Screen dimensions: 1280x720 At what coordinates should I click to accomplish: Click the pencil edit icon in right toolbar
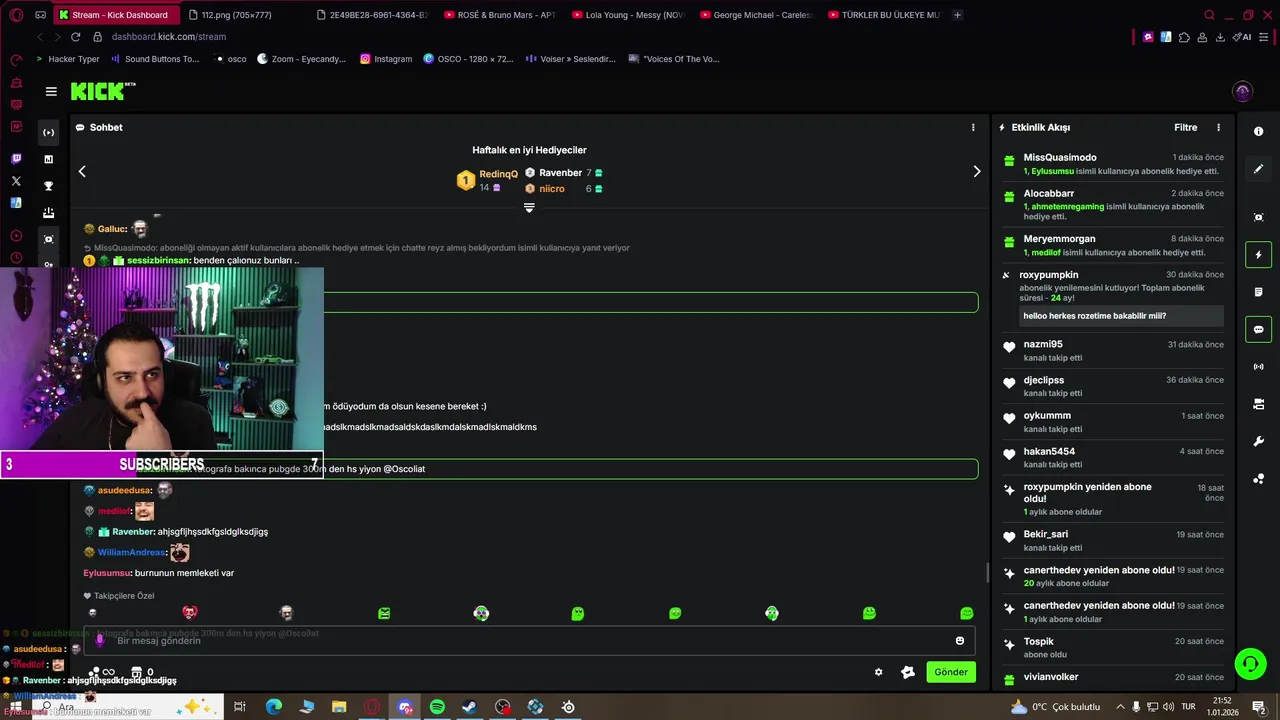1258,169
